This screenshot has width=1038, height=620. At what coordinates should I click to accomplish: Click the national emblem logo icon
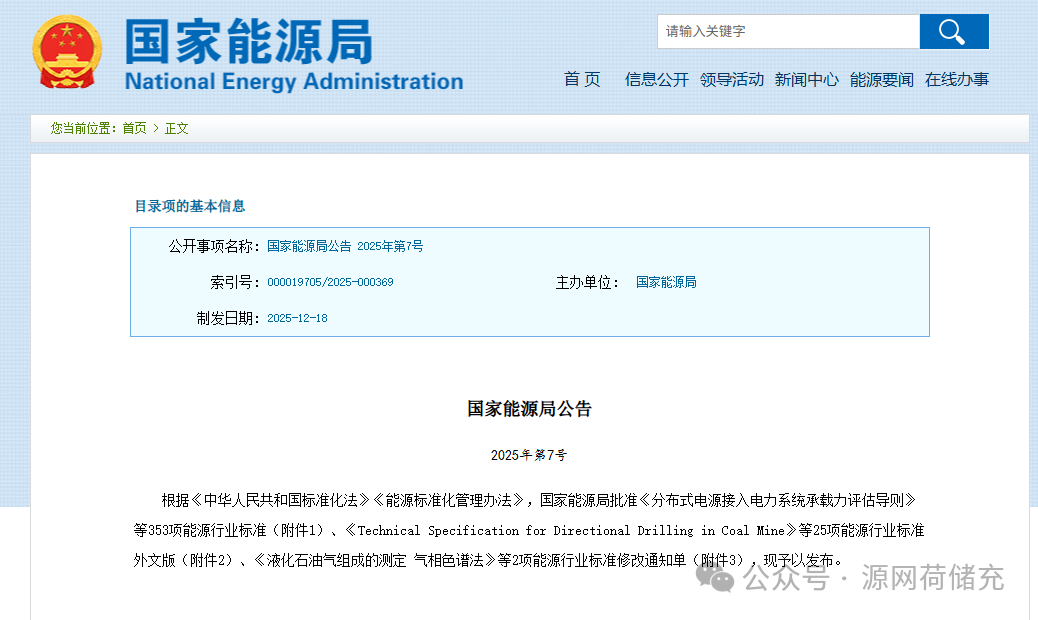point(66,50)
